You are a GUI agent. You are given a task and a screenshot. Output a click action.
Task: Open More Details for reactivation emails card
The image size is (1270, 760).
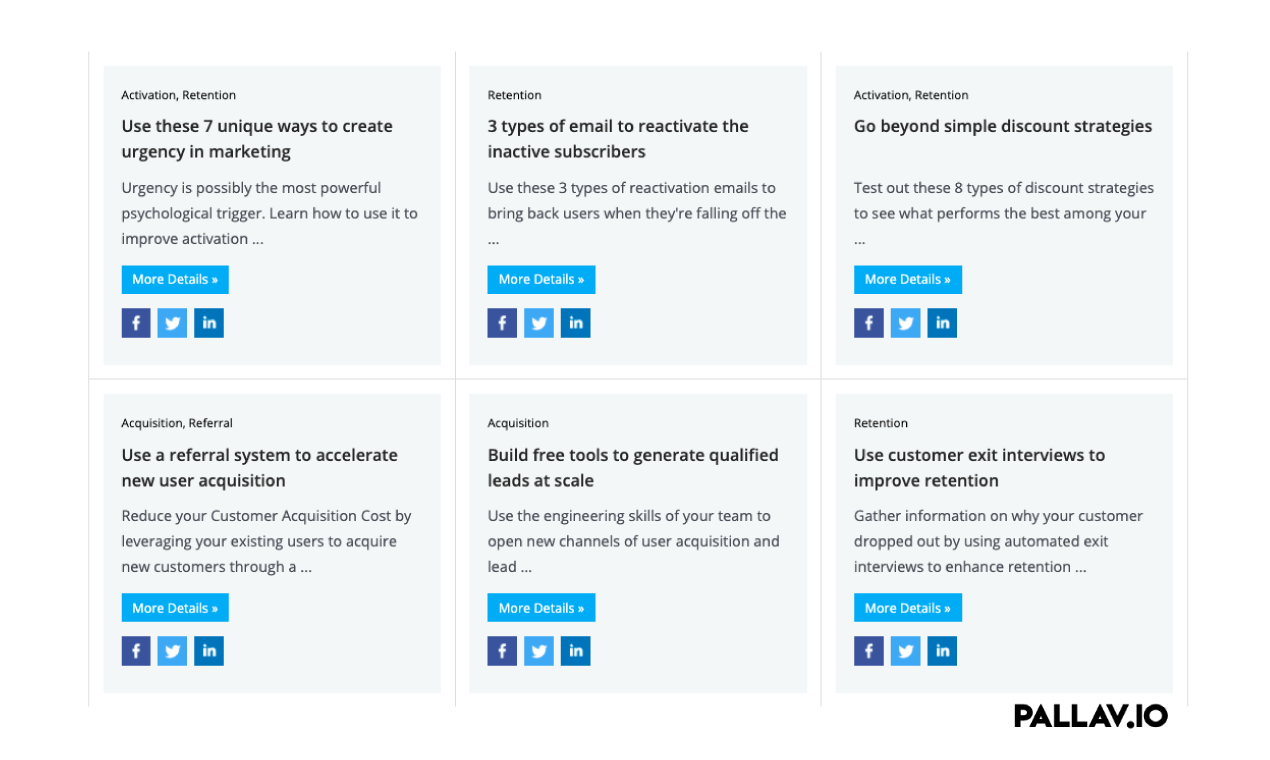click(x=541, y=279)
